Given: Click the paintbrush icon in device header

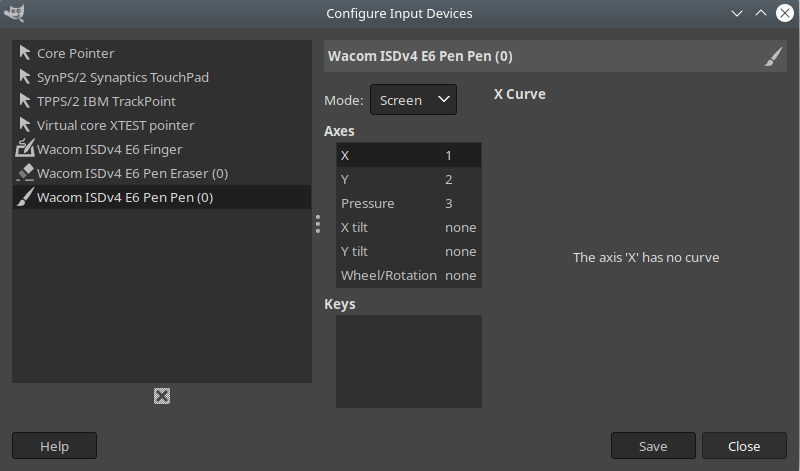Looking at the screenshot, I should pos(773,56).
